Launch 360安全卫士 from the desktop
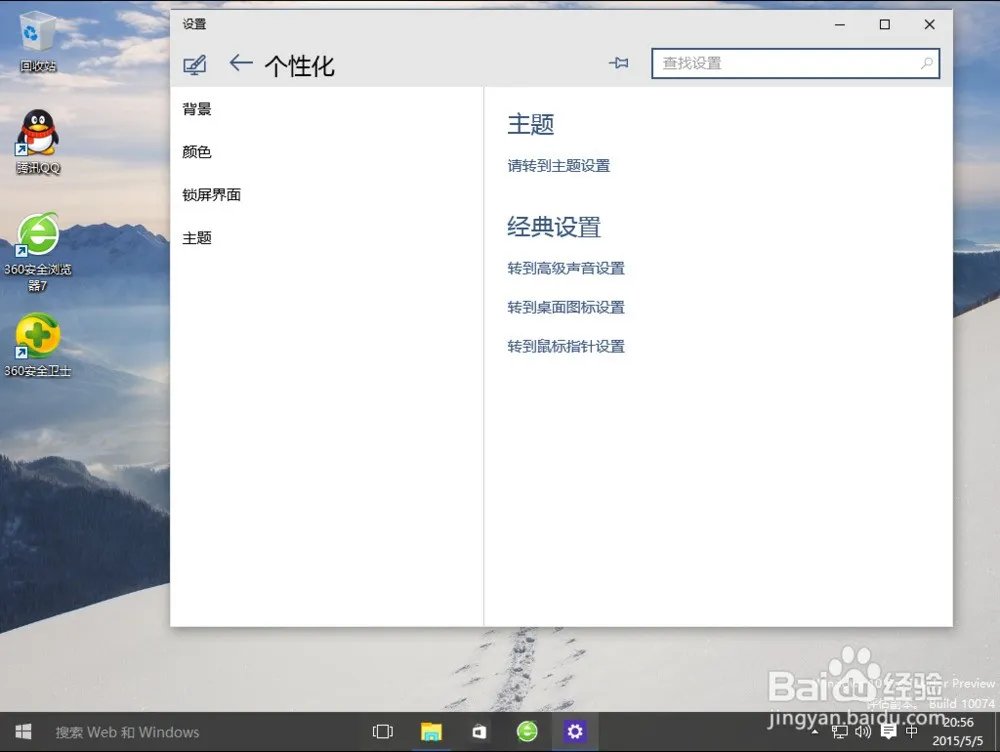This screenshot has width=1000, height=752. click(x=37, y=340)
